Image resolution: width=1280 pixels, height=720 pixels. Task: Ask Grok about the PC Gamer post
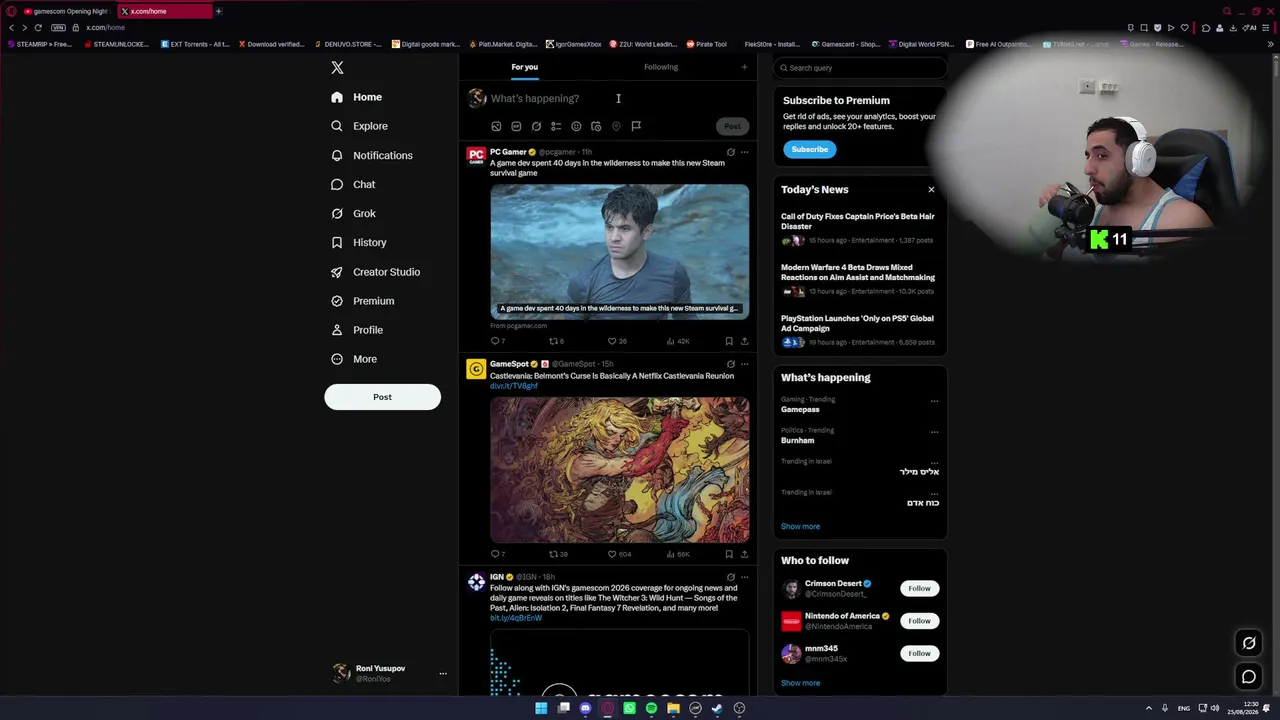coord(730,152)
